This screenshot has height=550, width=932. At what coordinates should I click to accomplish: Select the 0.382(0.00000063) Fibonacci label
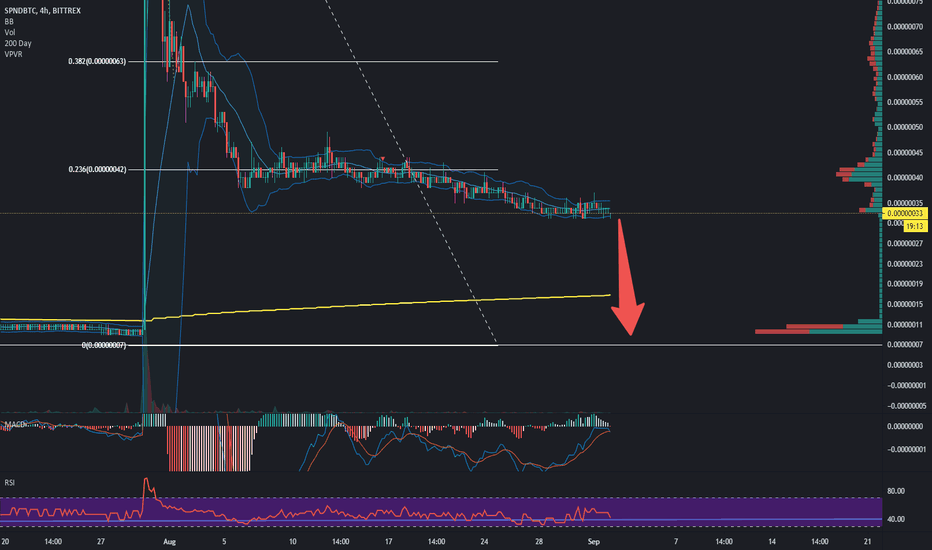coord(97,61)
